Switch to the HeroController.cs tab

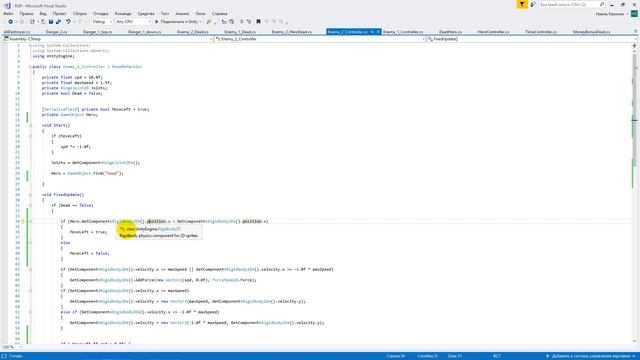(493, 32)
